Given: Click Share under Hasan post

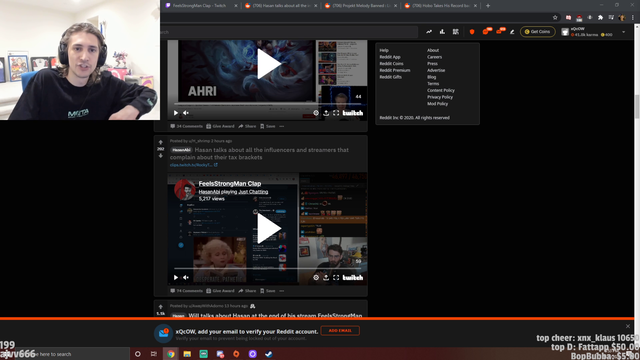Looking at the screenshot, I should (x=247, y=291).
